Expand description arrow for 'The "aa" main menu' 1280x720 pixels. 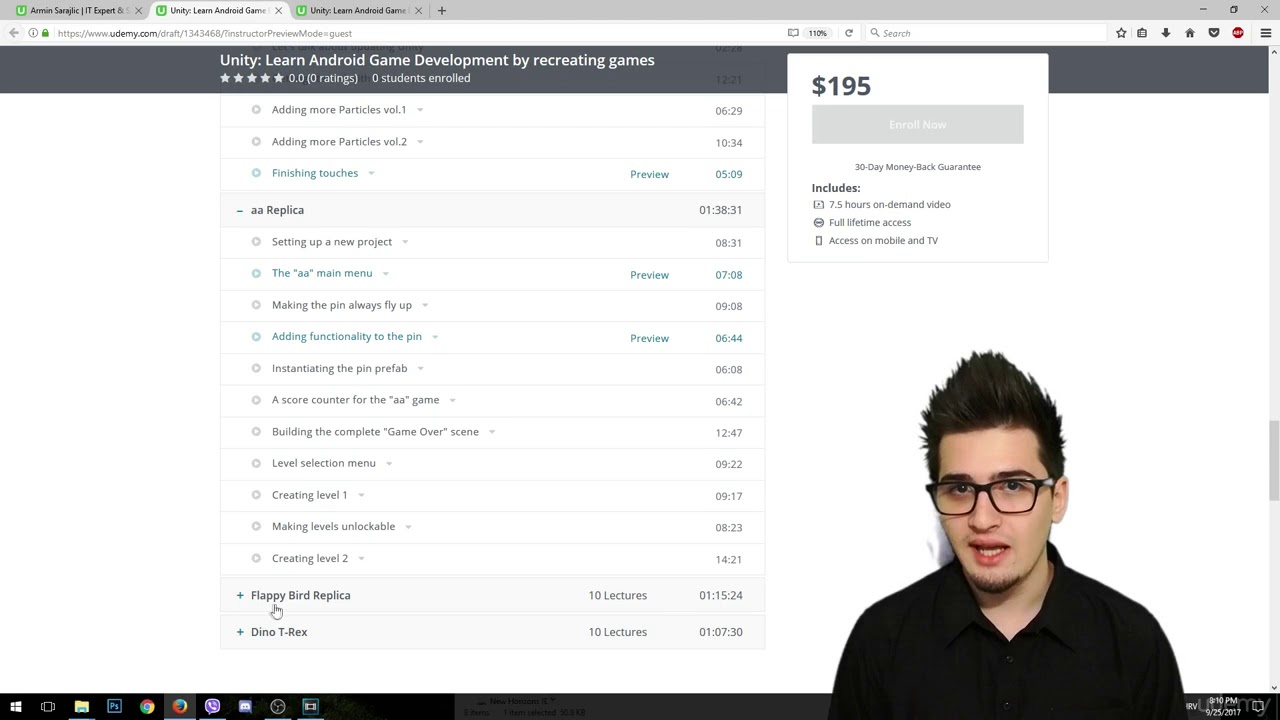[385, 274]
